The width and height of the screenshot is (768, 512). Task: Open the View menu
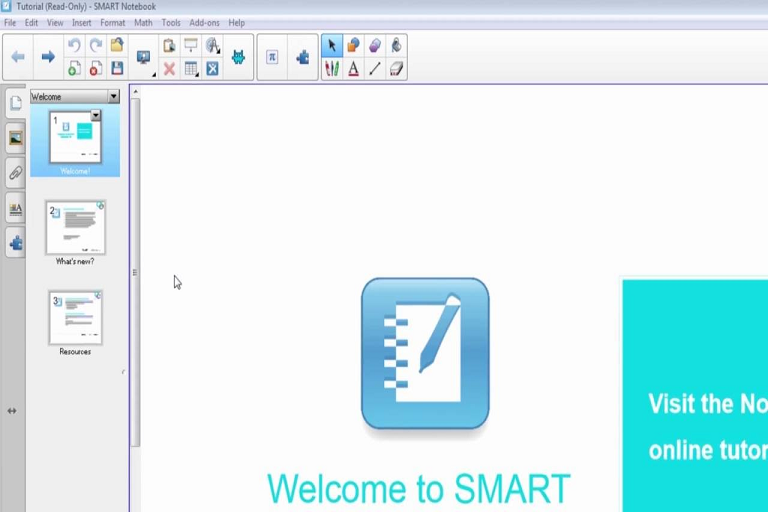point(55,23)
